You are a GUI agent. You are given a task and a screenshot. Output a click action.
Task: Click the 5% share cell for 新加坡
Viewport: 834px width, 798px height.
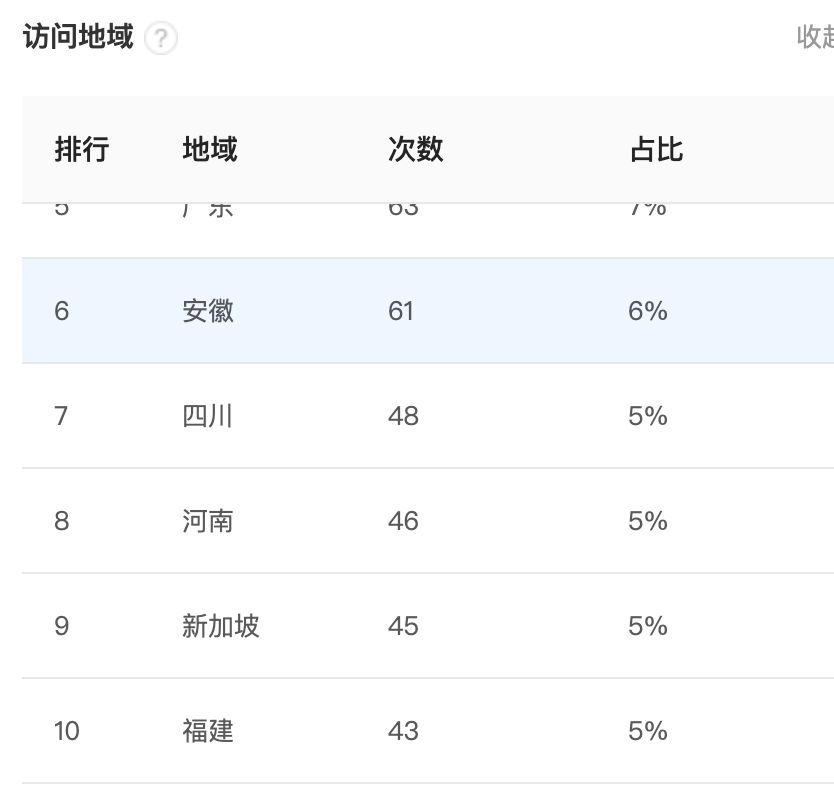[647, 626]
